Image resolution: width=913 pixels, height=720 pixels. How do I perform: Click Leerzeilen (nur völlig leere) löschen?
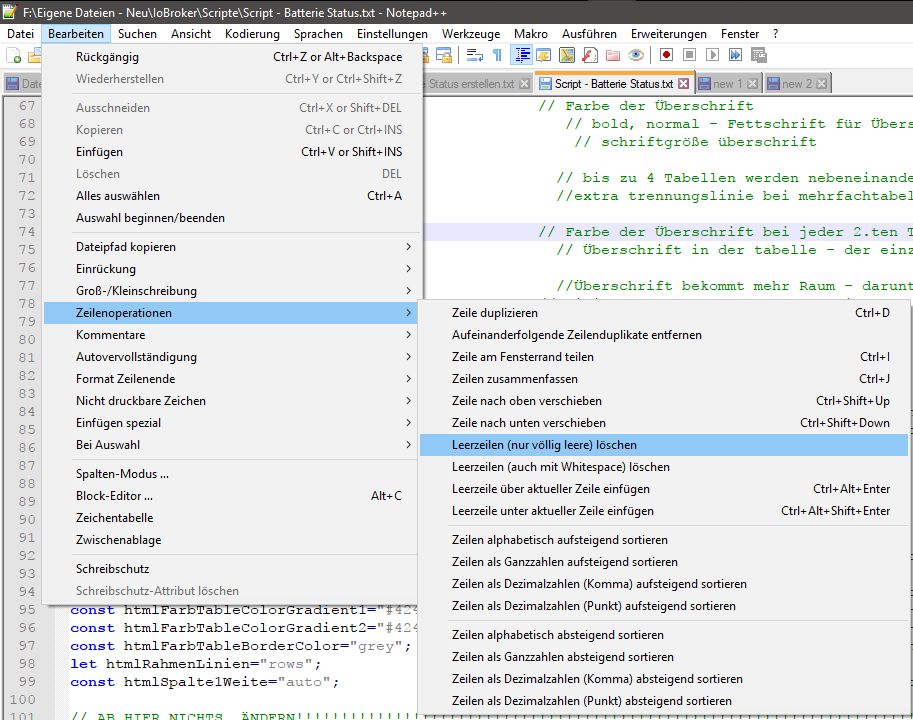pos(664,445)
